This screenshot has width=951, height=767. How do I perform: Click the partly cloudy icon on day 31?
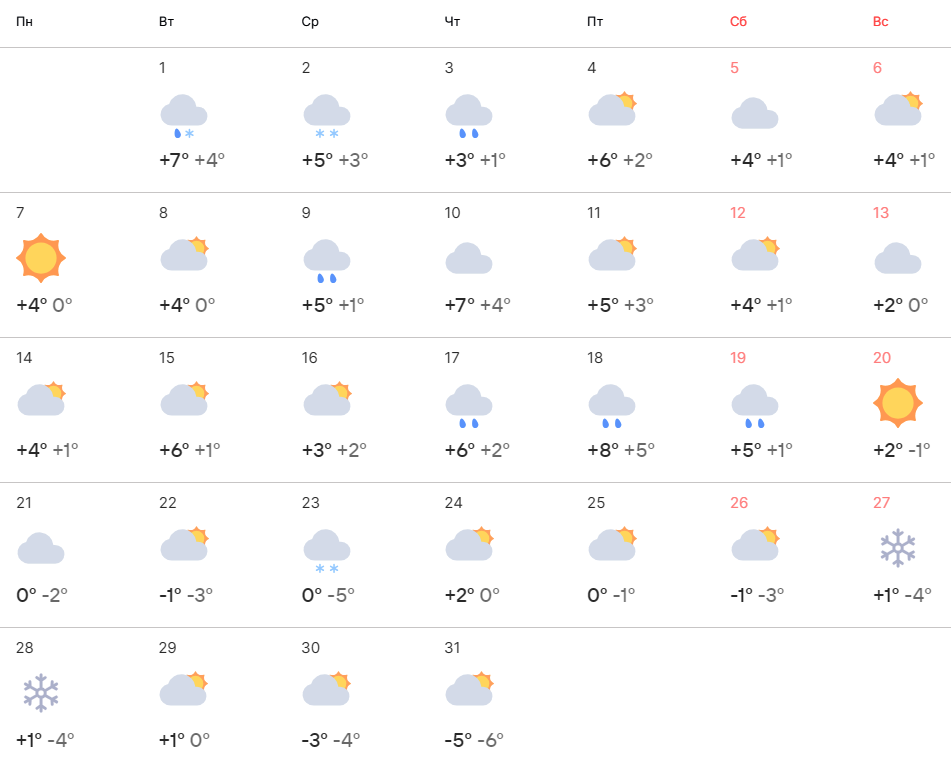point(469,690)
